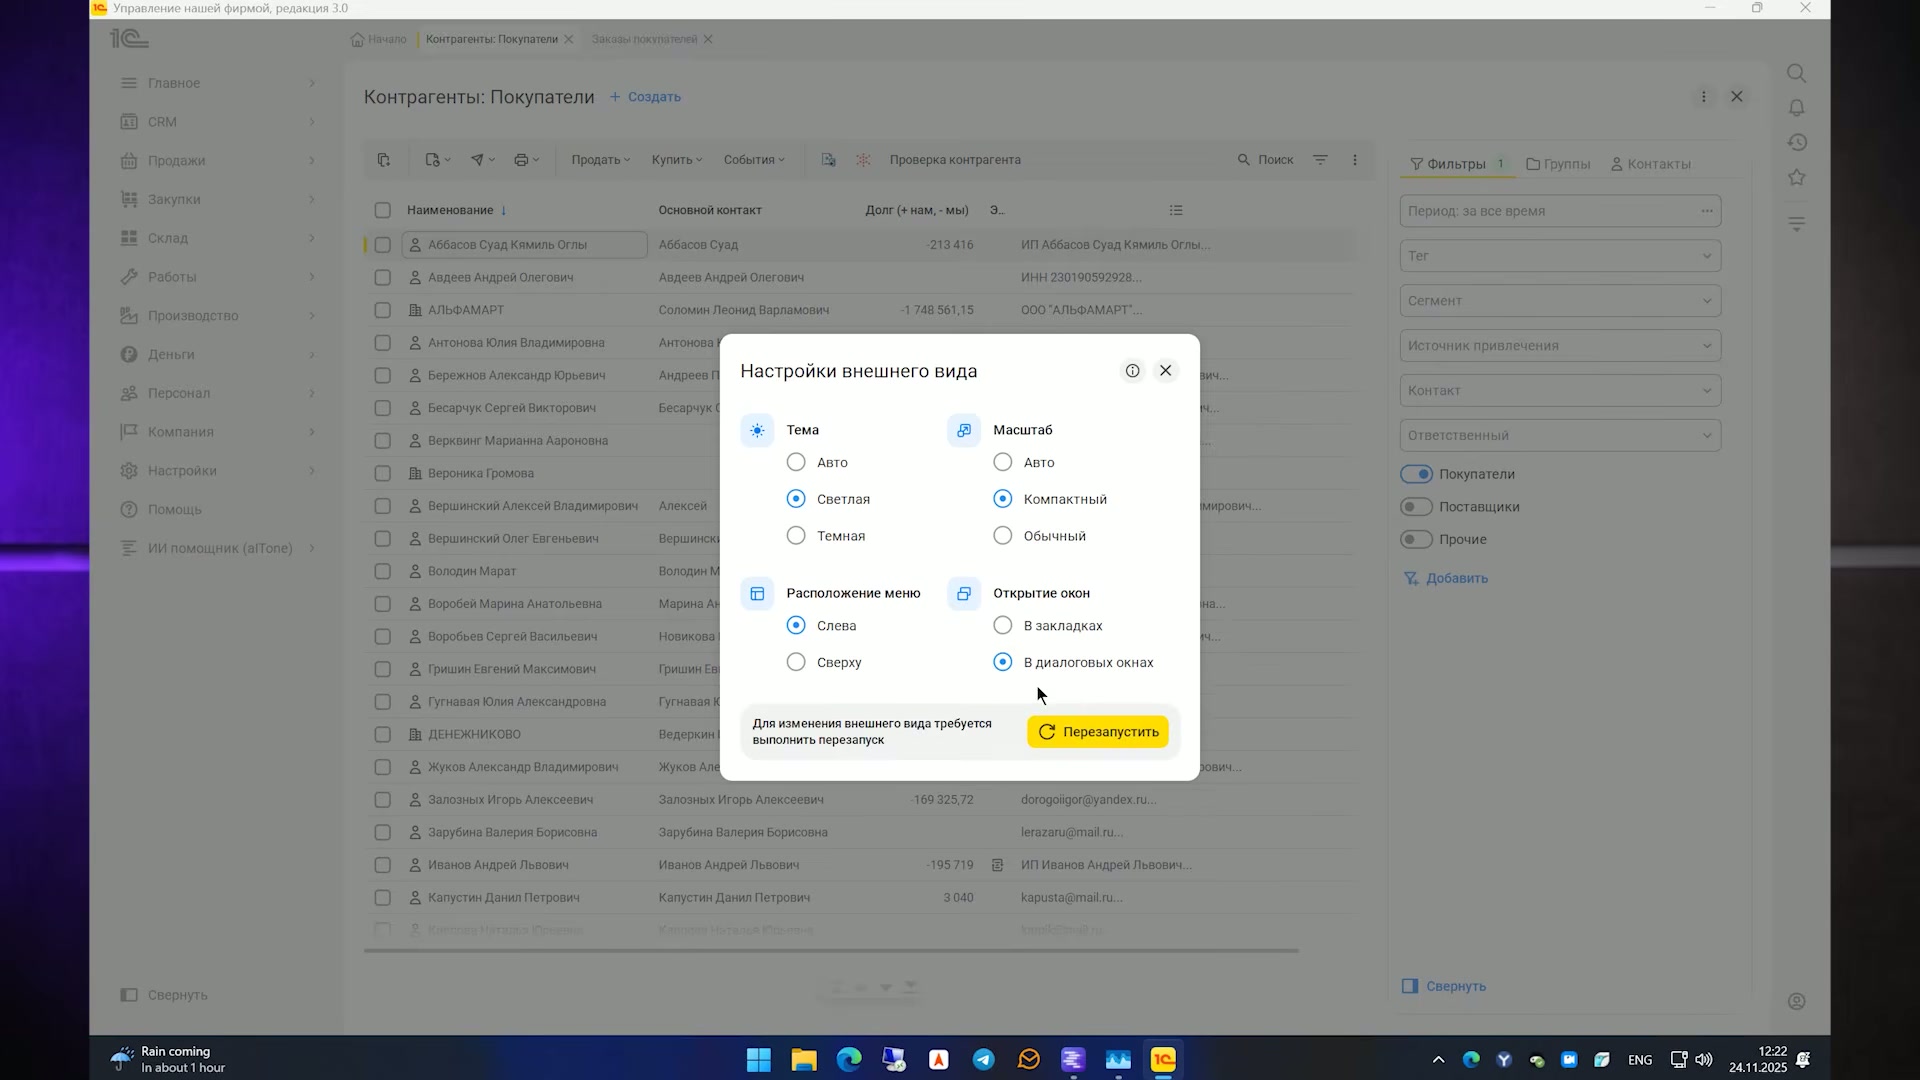The width and height of the screenshot is (1920, 1080).
Task: Open the history clock icon
Action: point(1797,142)
